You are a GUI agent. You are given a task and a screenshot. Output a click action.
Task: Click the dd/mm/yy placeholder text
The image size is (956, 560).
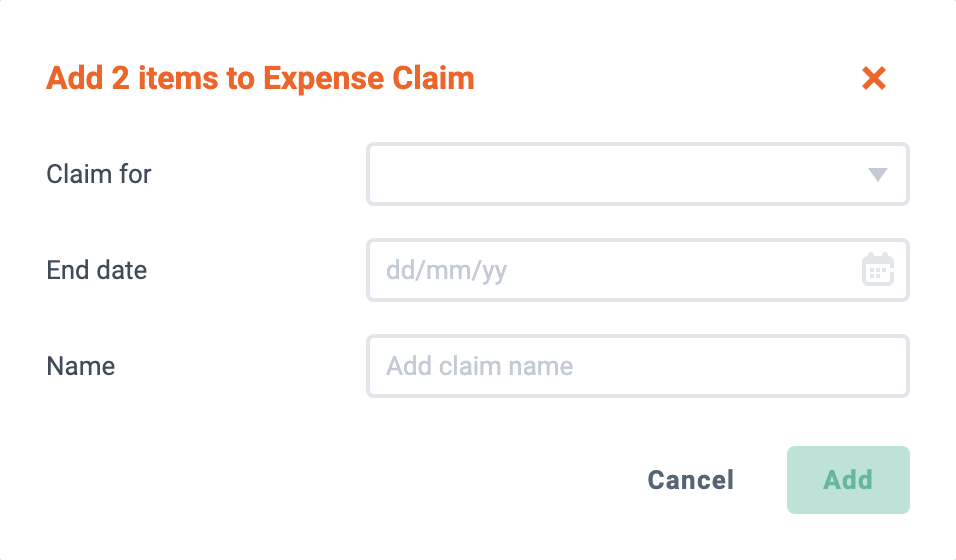click(446, 270)
